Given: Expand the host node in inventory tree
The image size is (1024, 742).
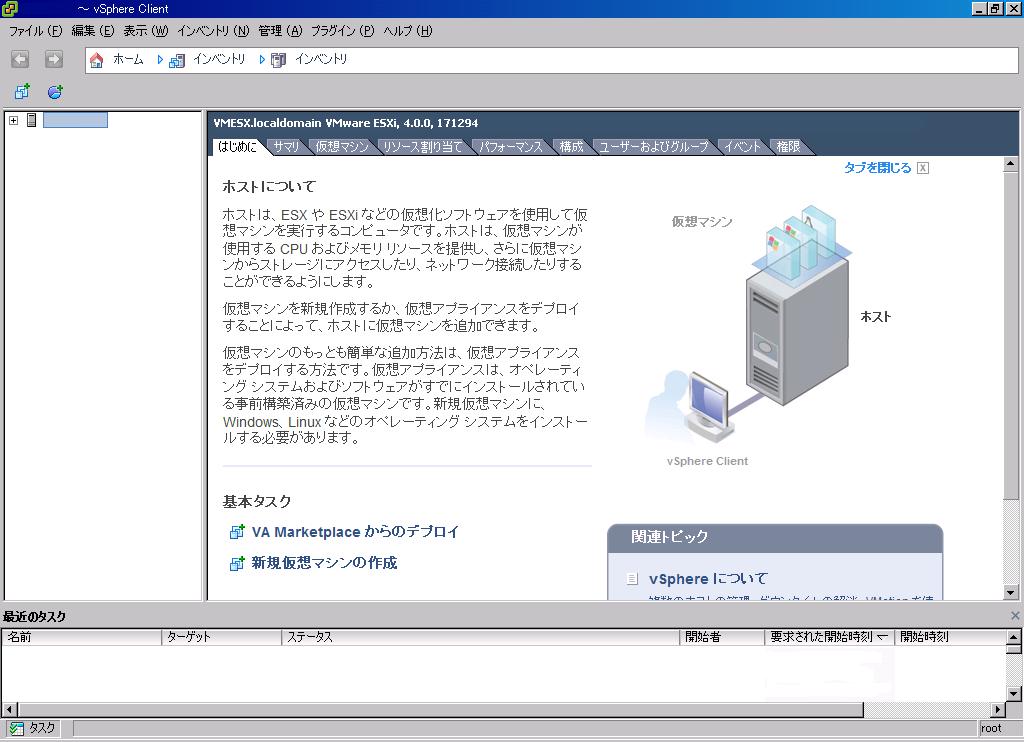Looking at the screenshot, I should (13, 120).
